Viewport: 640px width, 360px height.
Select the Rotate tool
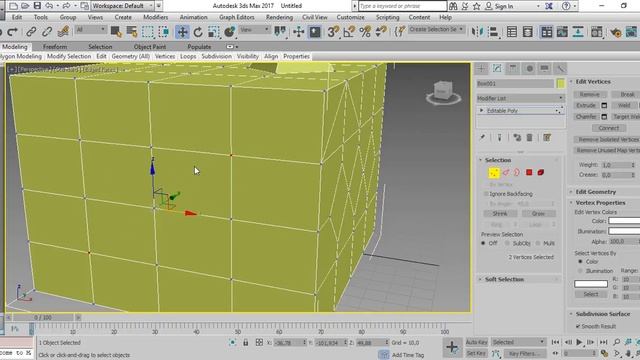pyautogui.click(x=198, y=32)
